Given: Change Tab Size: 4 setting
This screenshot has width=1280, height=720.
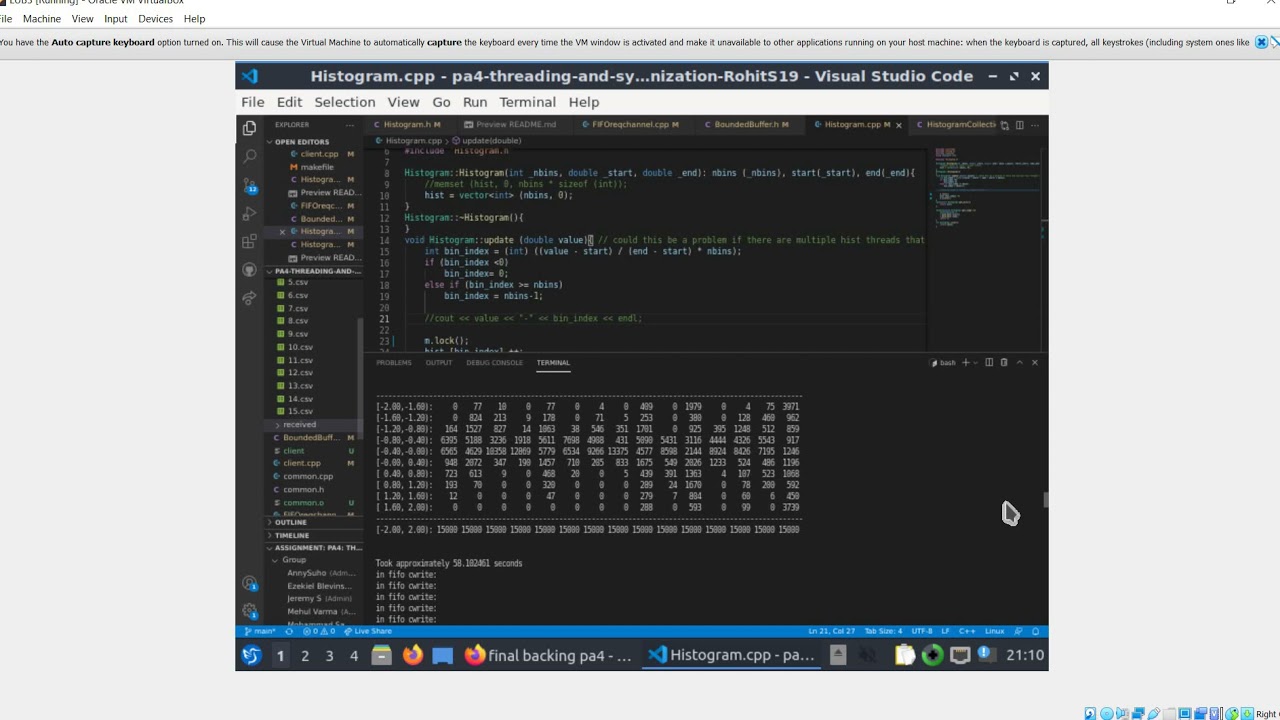Looking at the screenshot, I should click(x=883, y=631).
